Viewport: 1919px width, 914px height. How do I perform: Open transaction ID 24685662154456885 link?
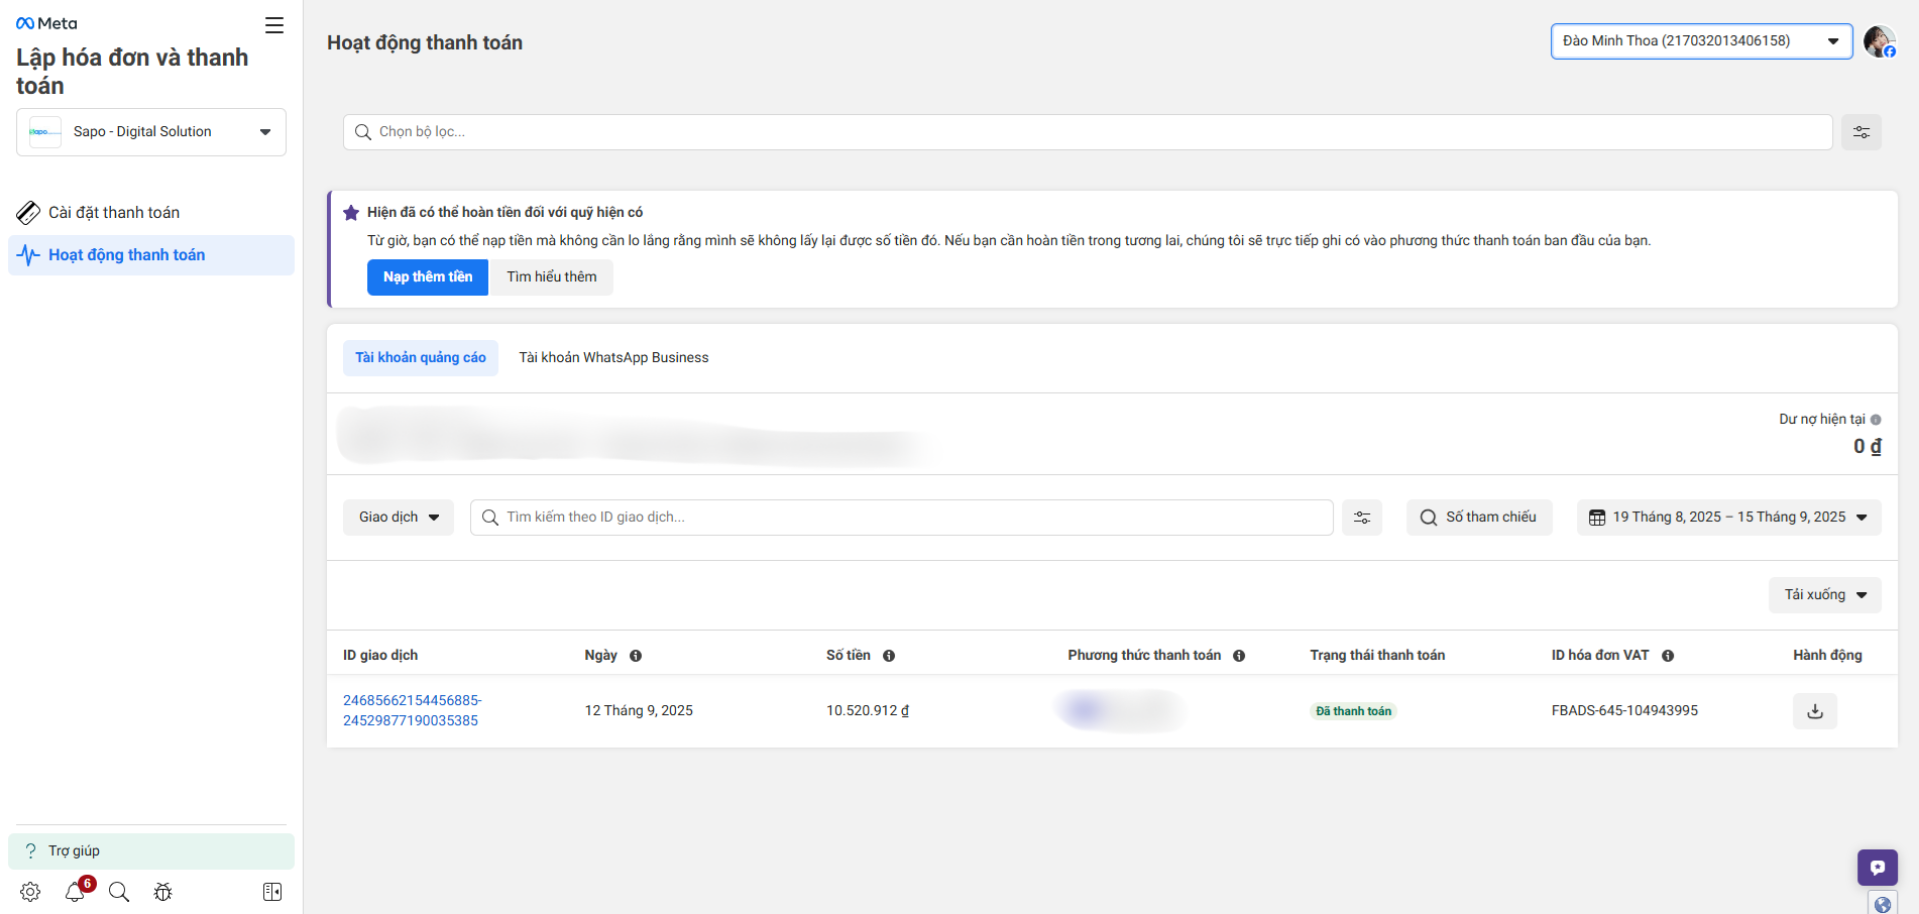412,710
